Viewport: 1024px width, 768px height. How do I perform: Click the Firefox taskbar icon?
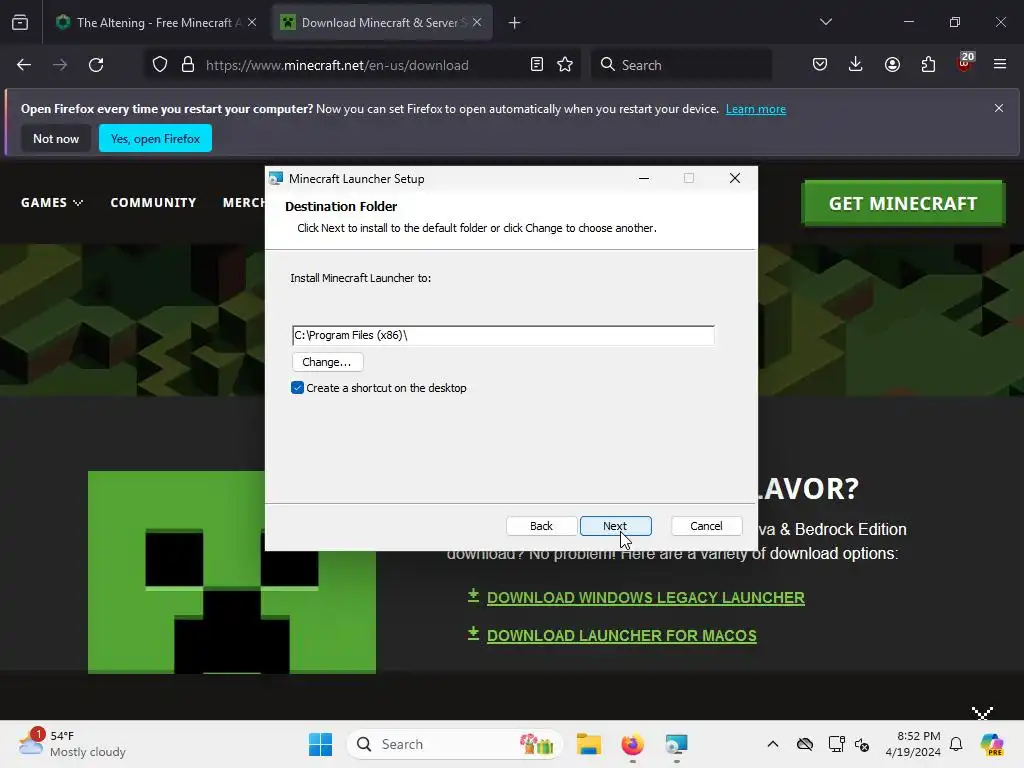pos(632,744)
